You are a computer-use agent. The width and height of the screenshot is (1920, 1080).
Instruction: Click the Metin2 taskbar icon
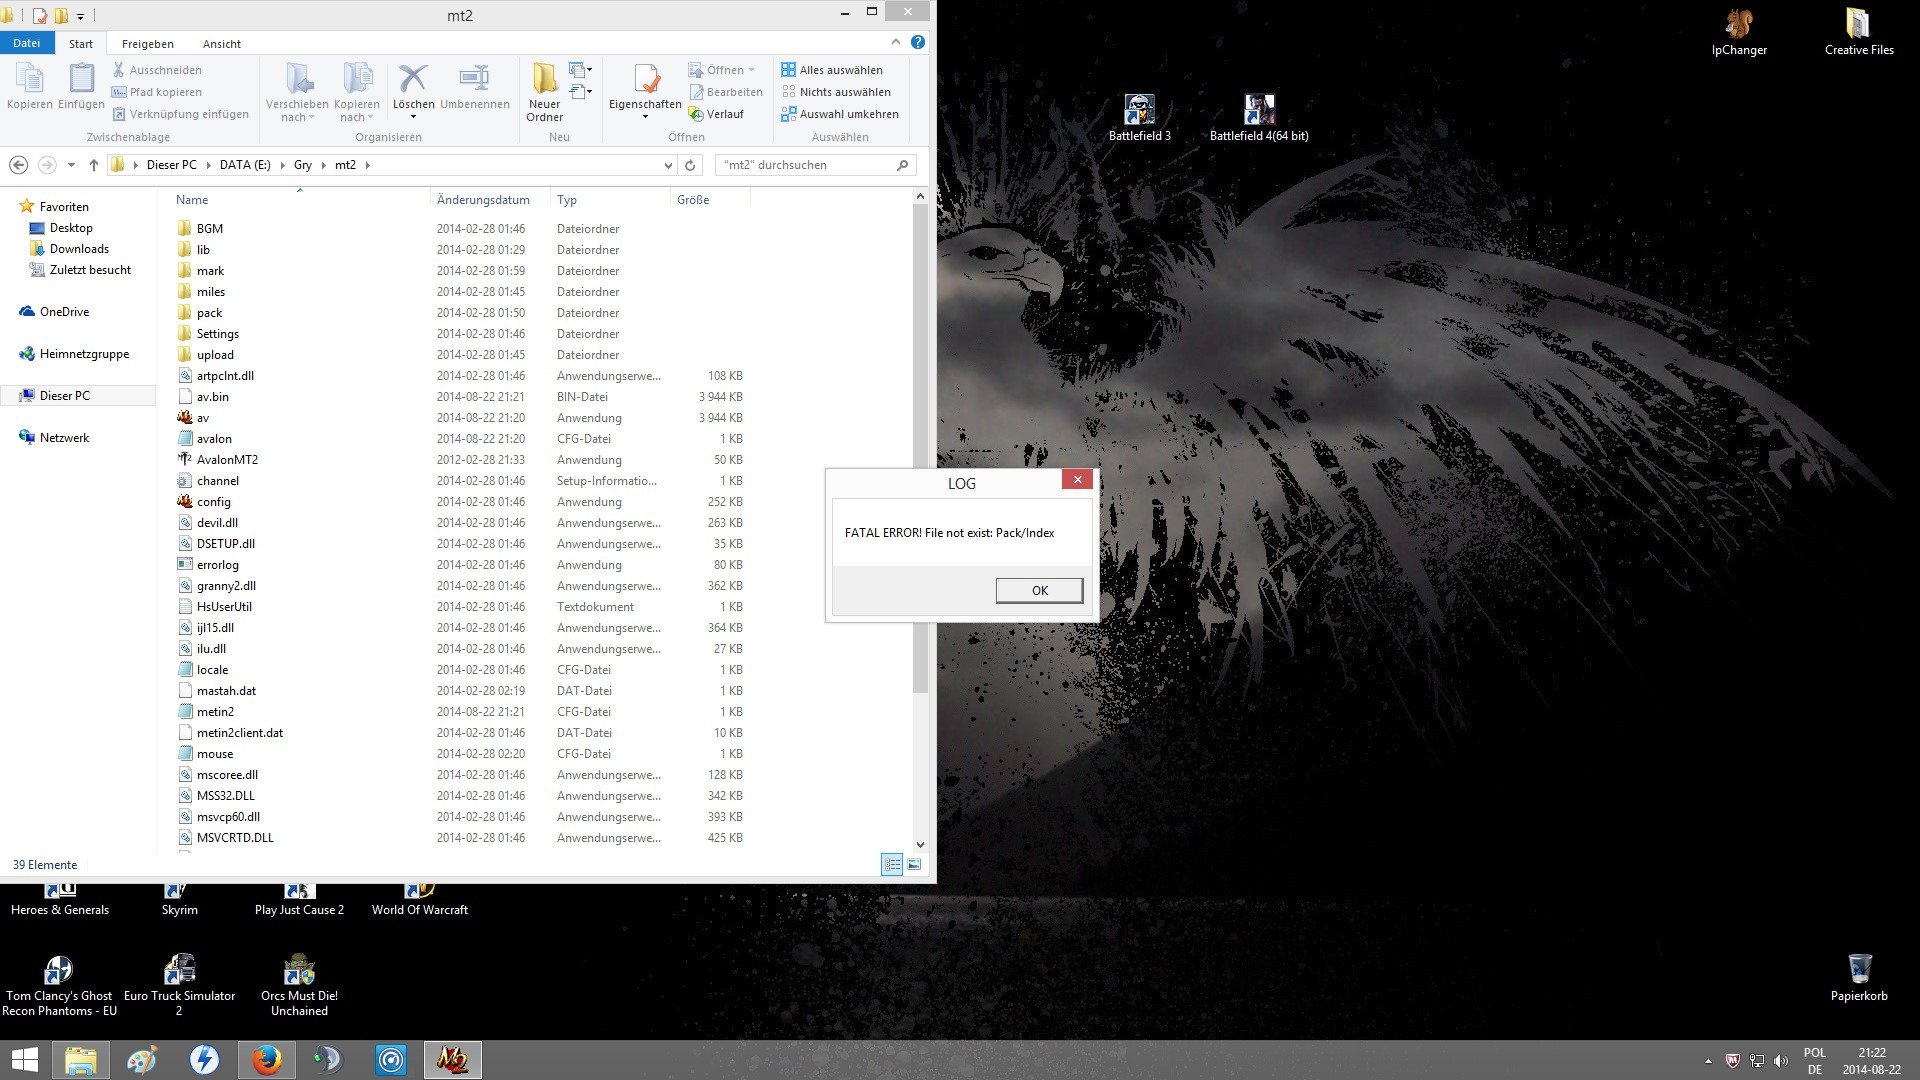[x=452, y=1060]
